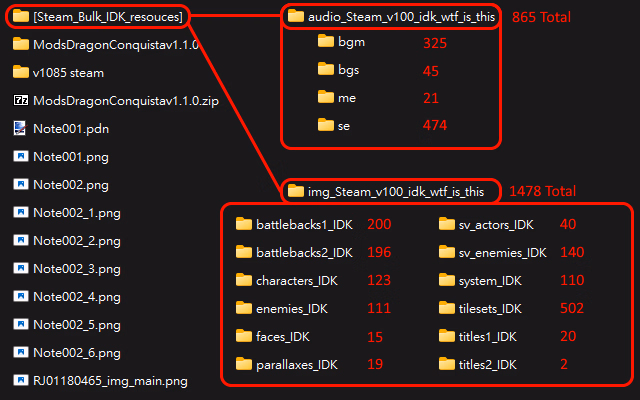
Task: Select the Note001.png image icon
Action: point(21,156)
